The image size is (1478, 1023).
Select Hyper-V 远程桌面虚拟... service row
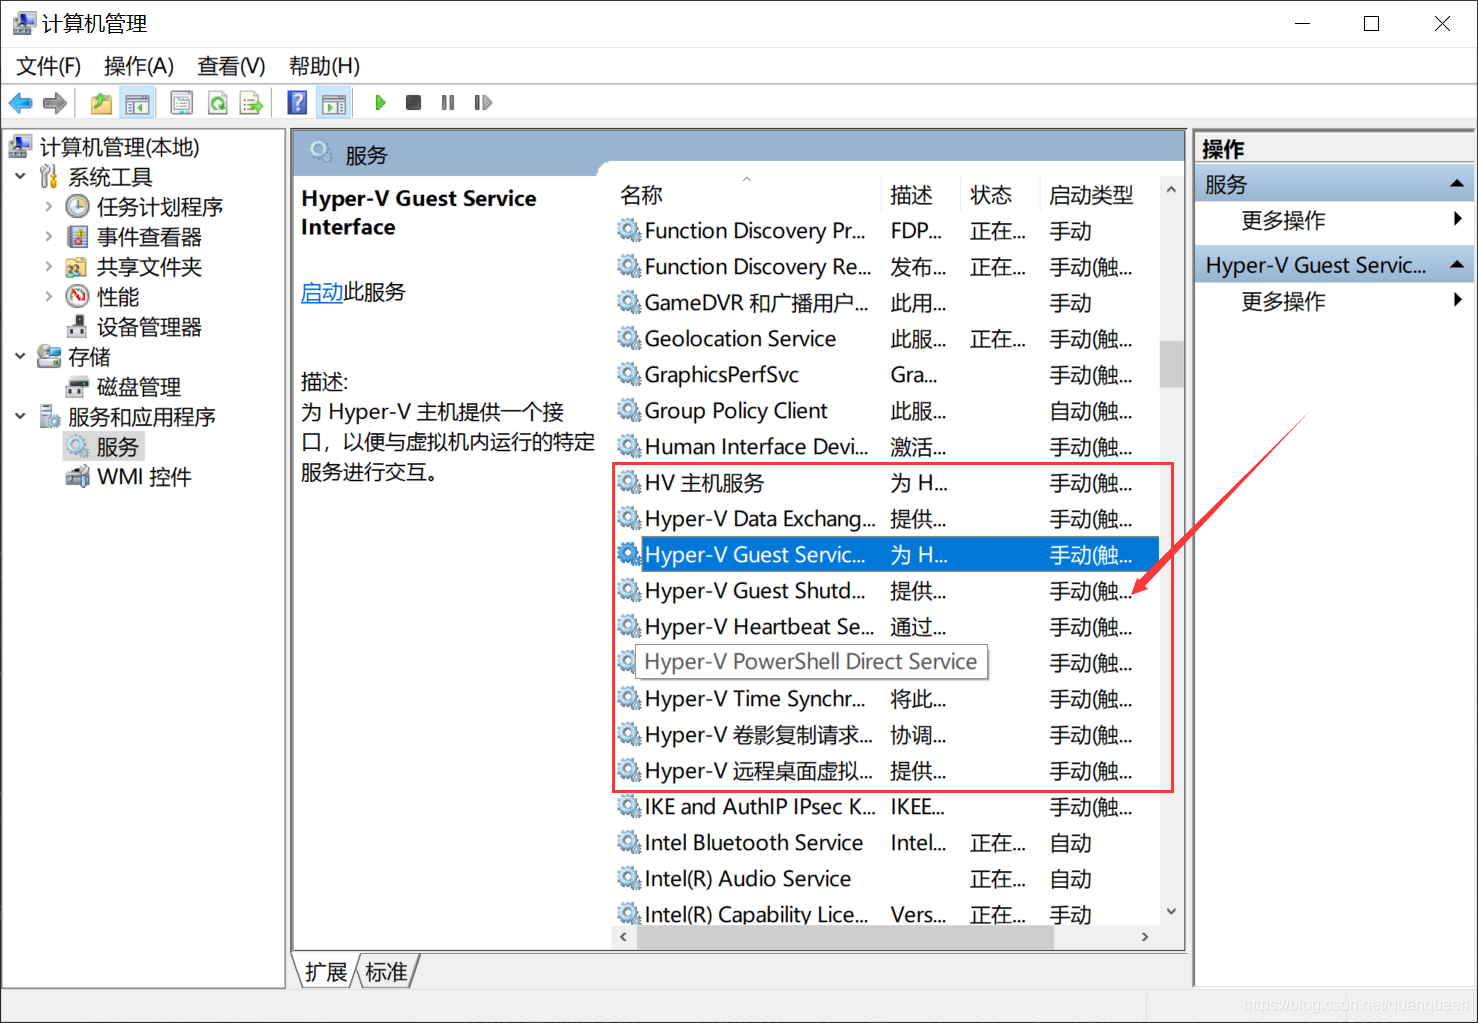click(886, 770)
